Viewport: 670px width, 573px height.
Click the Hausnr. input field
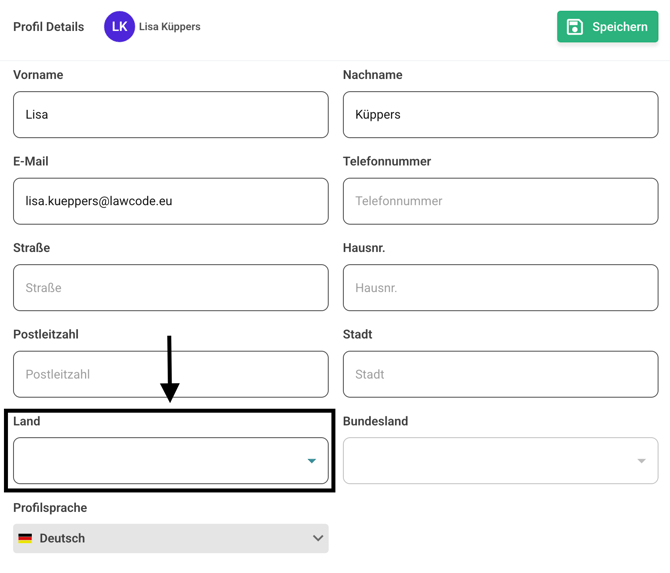tap(500, 288)
